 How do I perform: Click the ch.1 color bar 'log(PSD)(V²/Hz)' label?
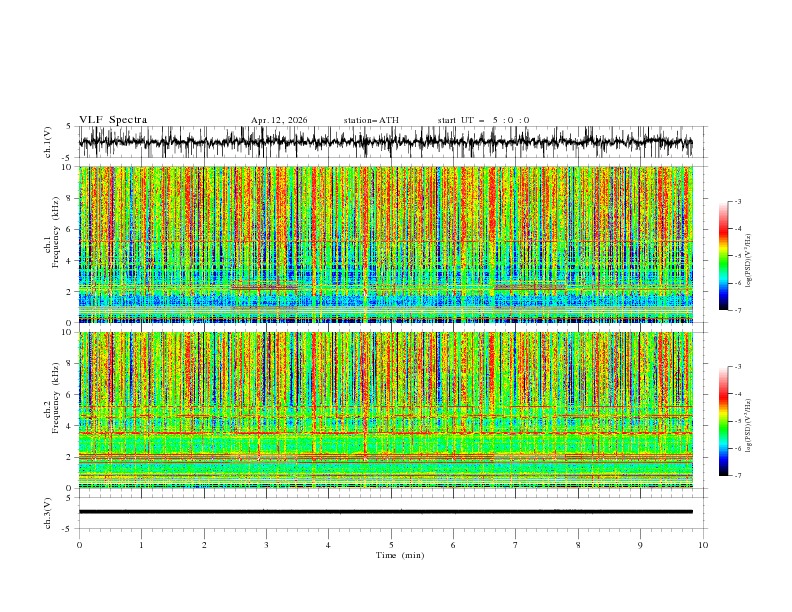tap(748, 261)
